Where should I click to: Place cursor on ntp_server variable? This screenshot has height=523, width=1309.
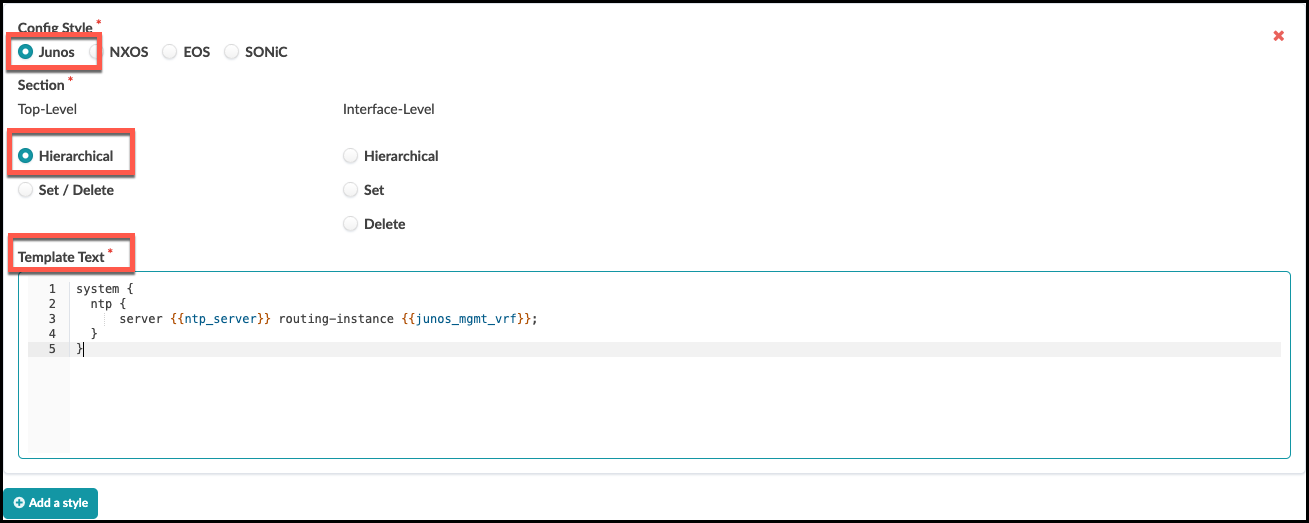tap(221, 319)
